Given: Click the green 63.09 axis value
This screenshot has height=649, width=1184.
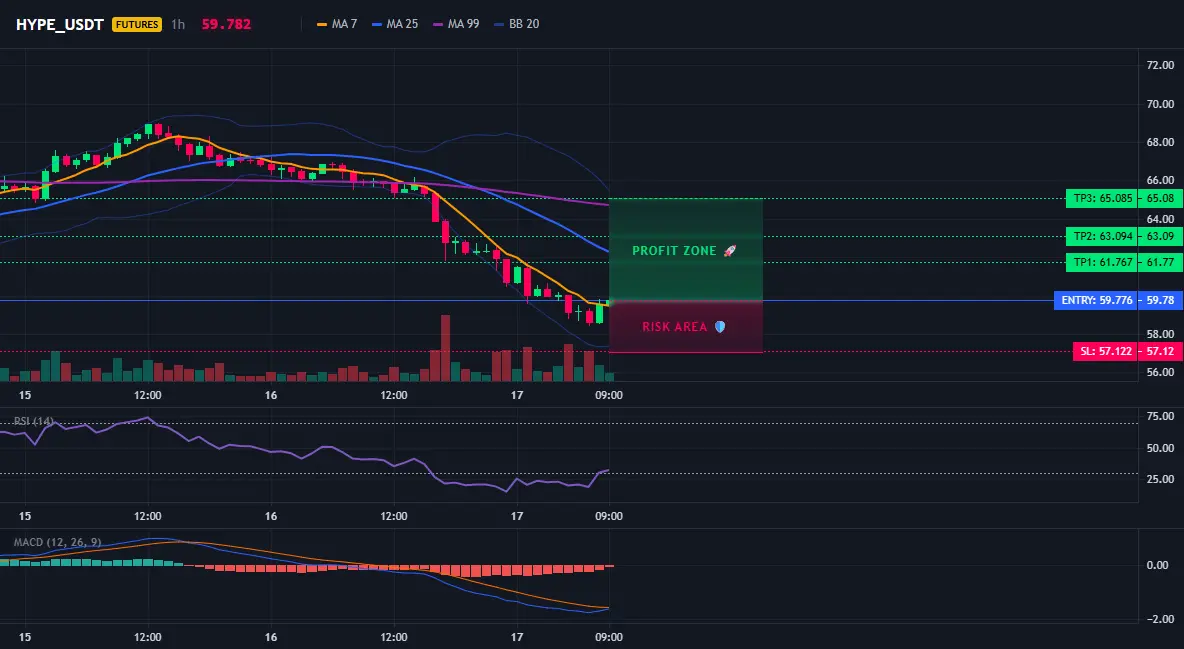Looking at the screenshot, I should point(1161,236).
